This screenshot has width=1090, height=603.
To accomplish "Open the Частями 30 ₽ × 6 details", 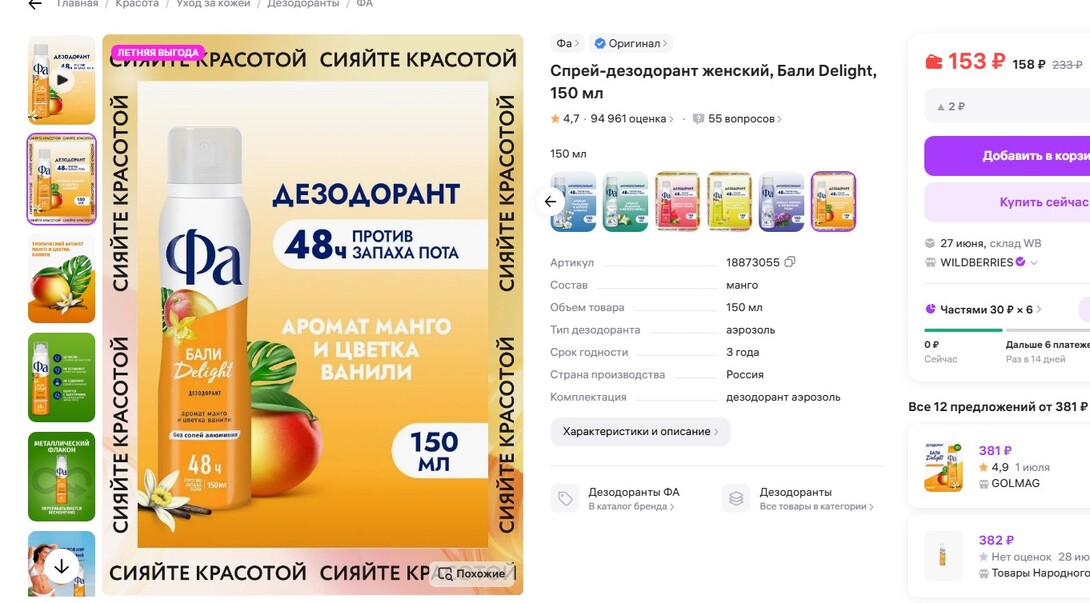I will point(983,309).
